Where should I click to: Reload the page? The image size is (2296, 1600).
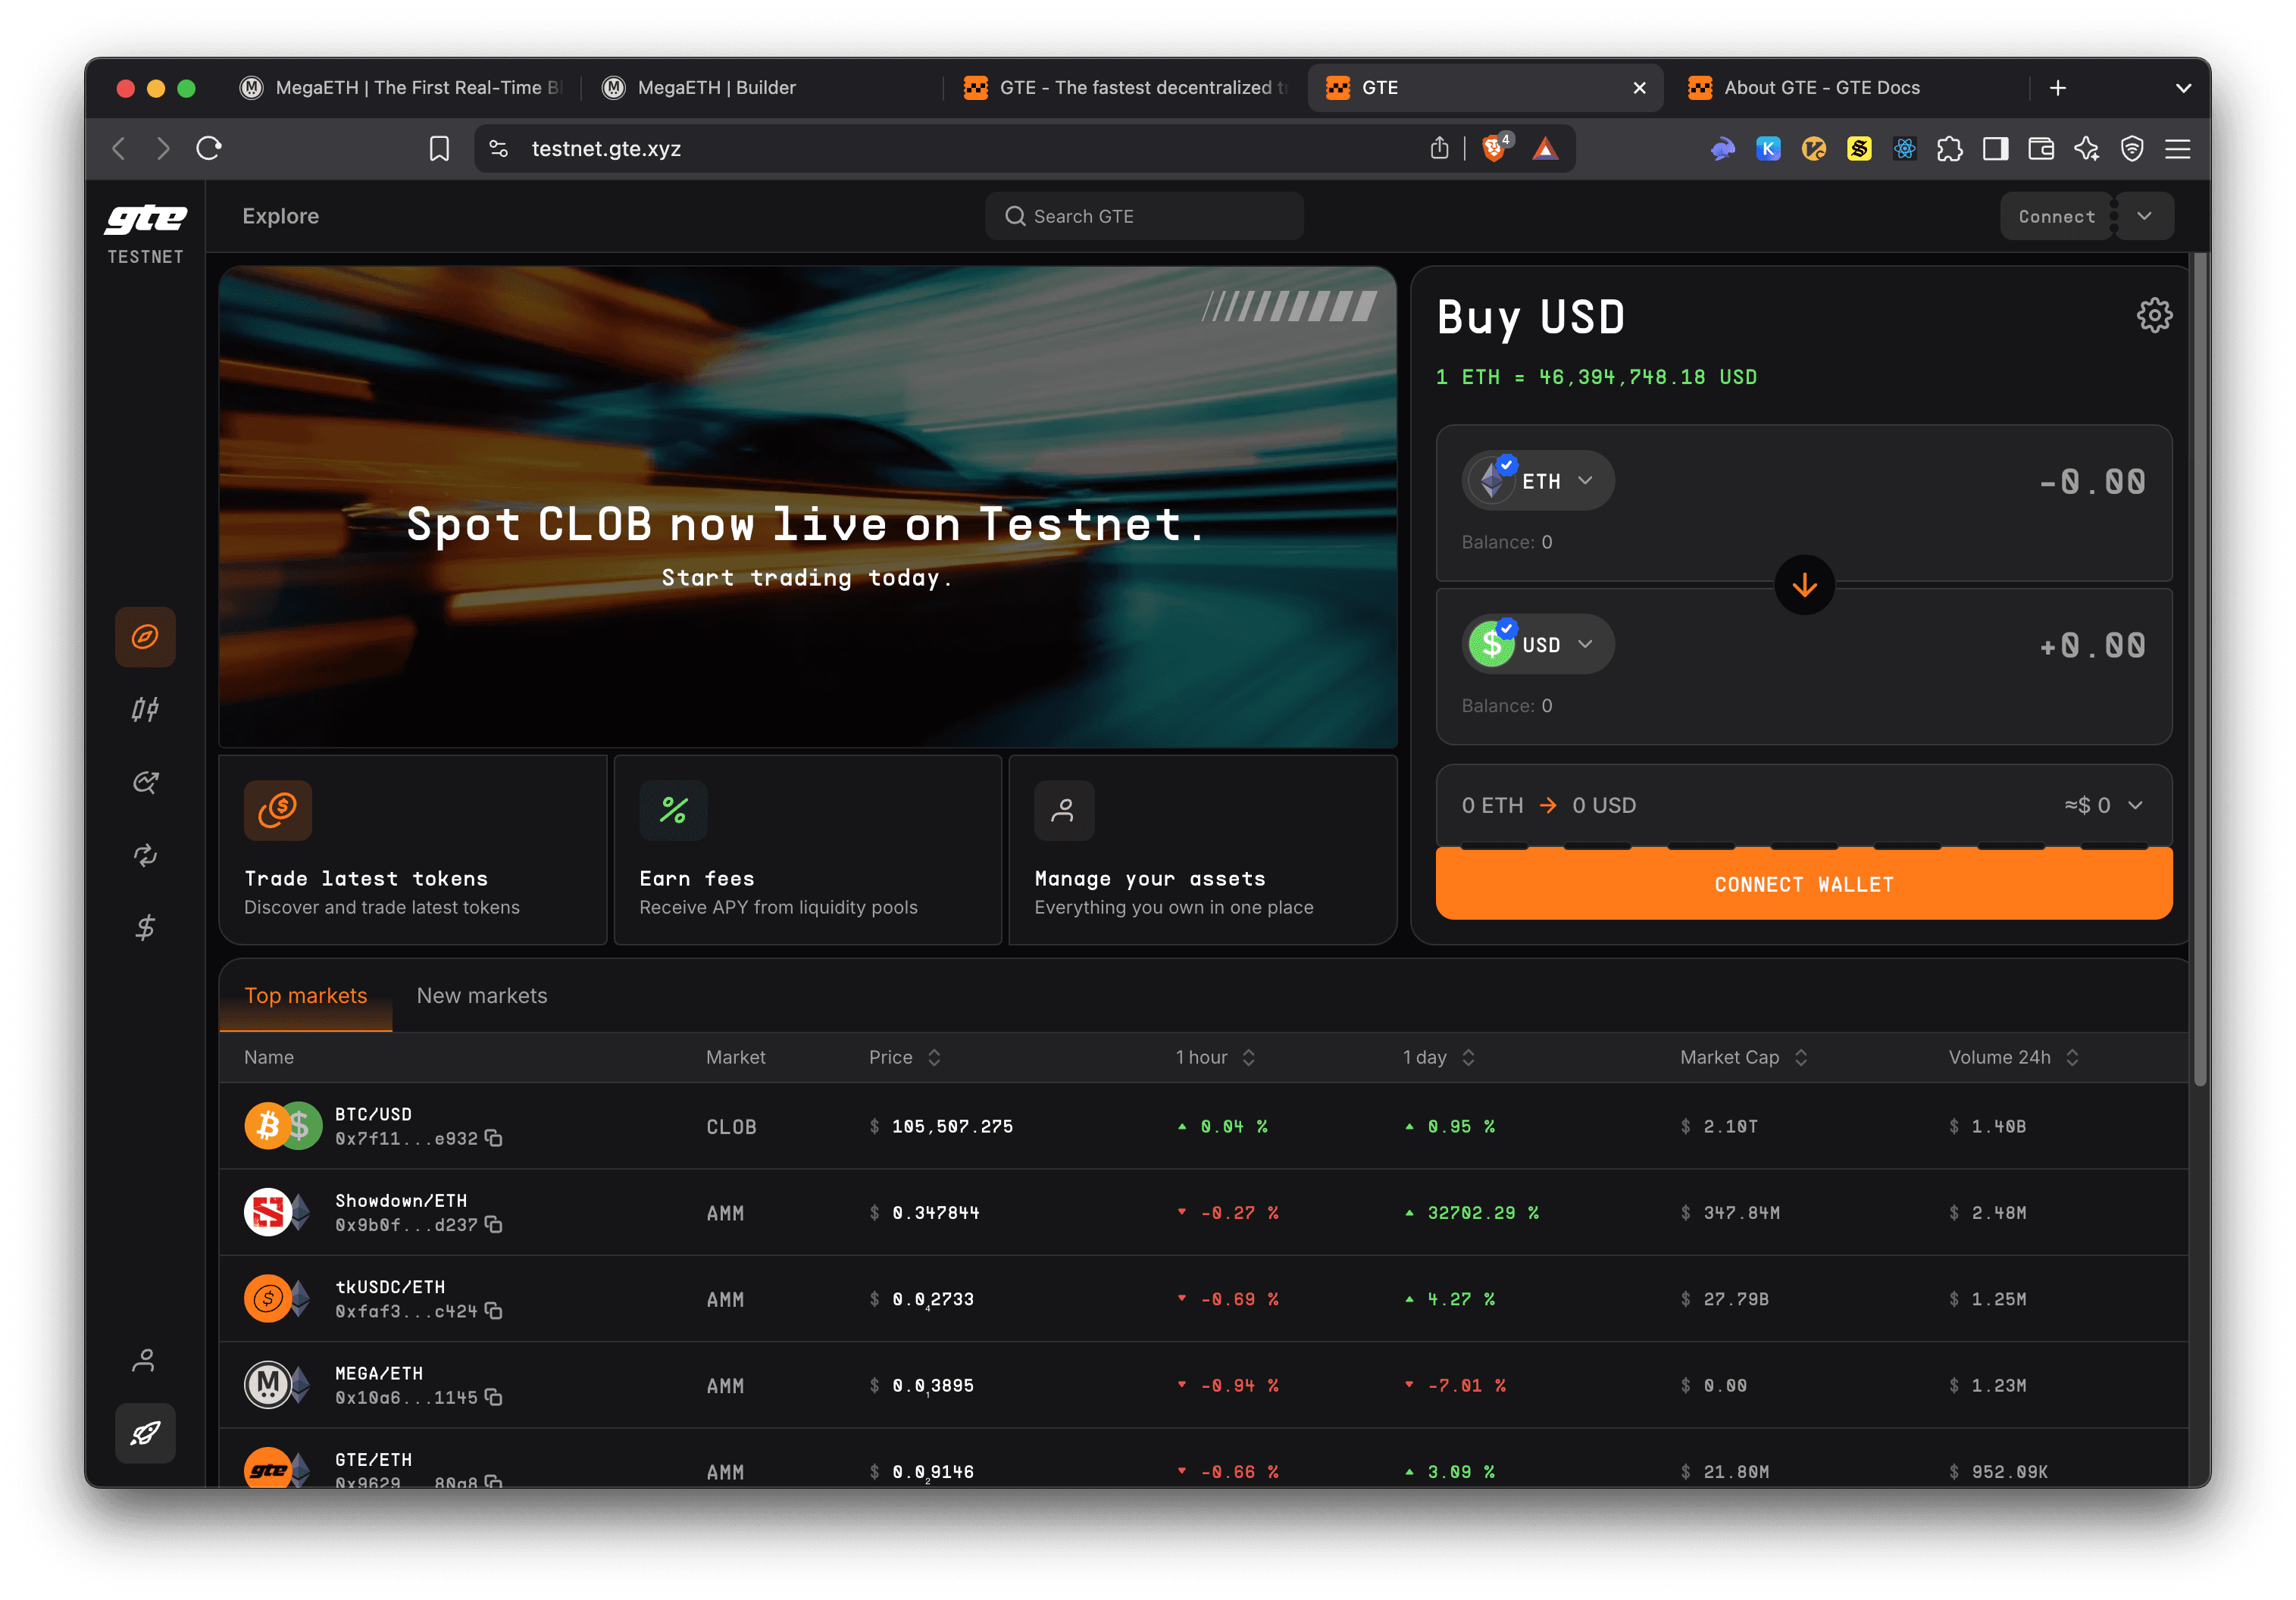209,148
